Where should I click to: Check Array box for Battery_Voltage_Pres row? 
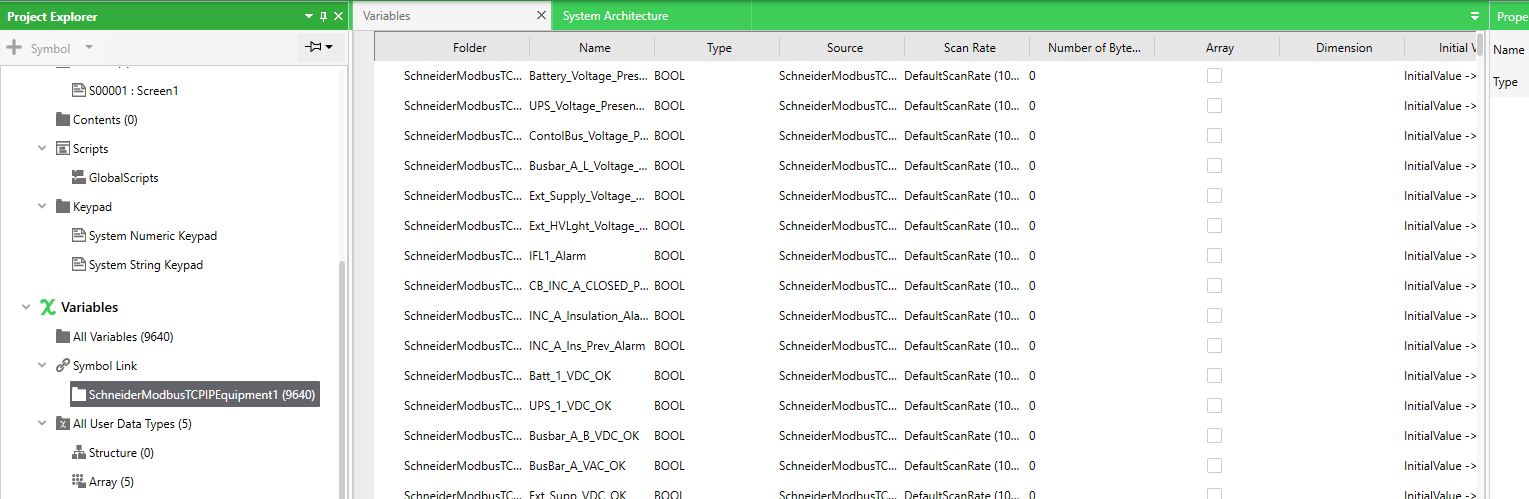(1214, 75)
